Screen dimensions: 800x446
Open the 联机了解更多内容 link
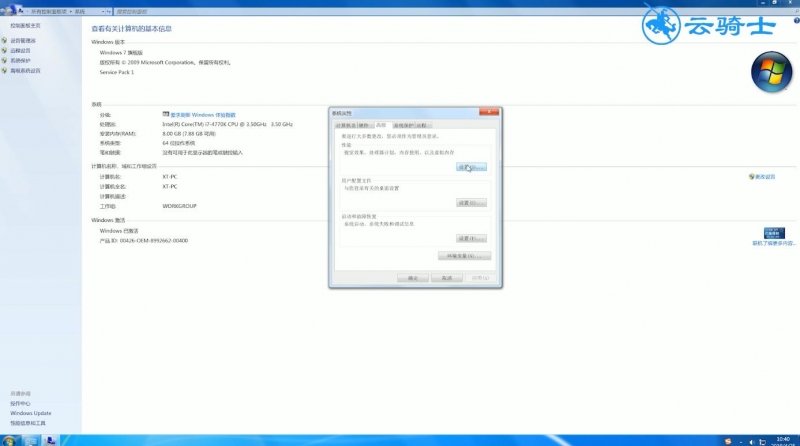click(774, 243)
